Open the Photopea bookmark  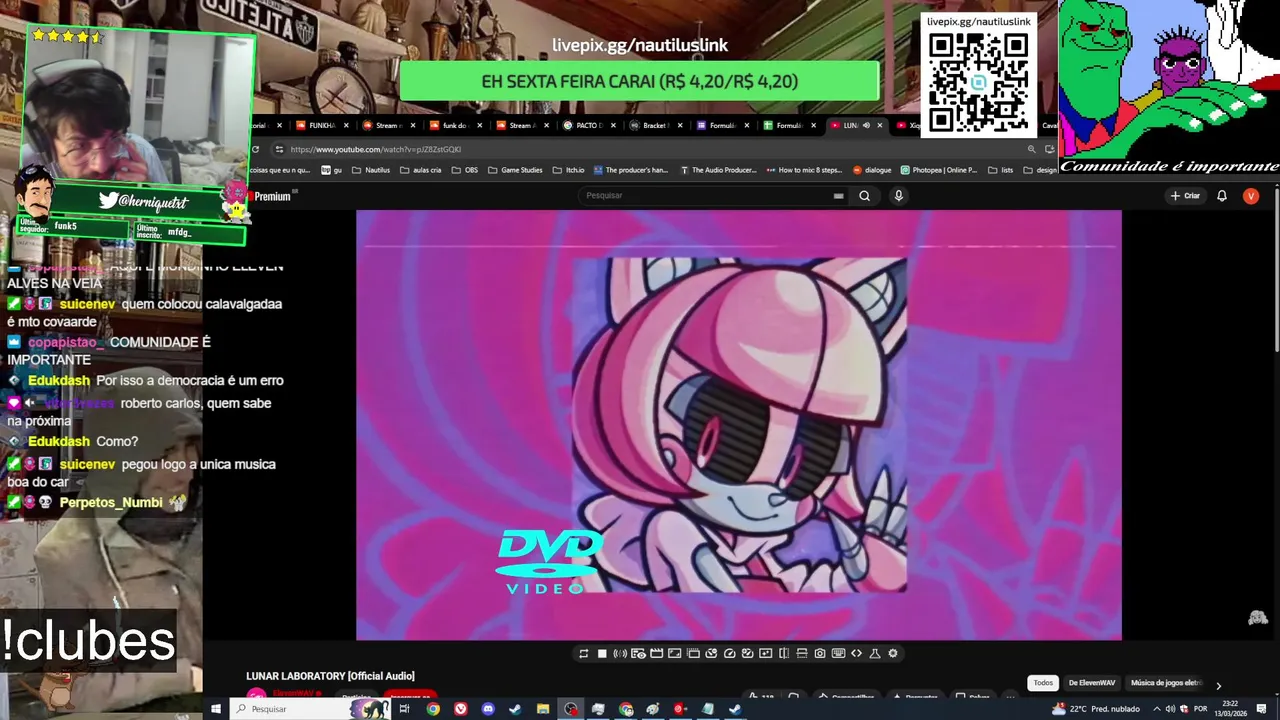click(939, 170)
